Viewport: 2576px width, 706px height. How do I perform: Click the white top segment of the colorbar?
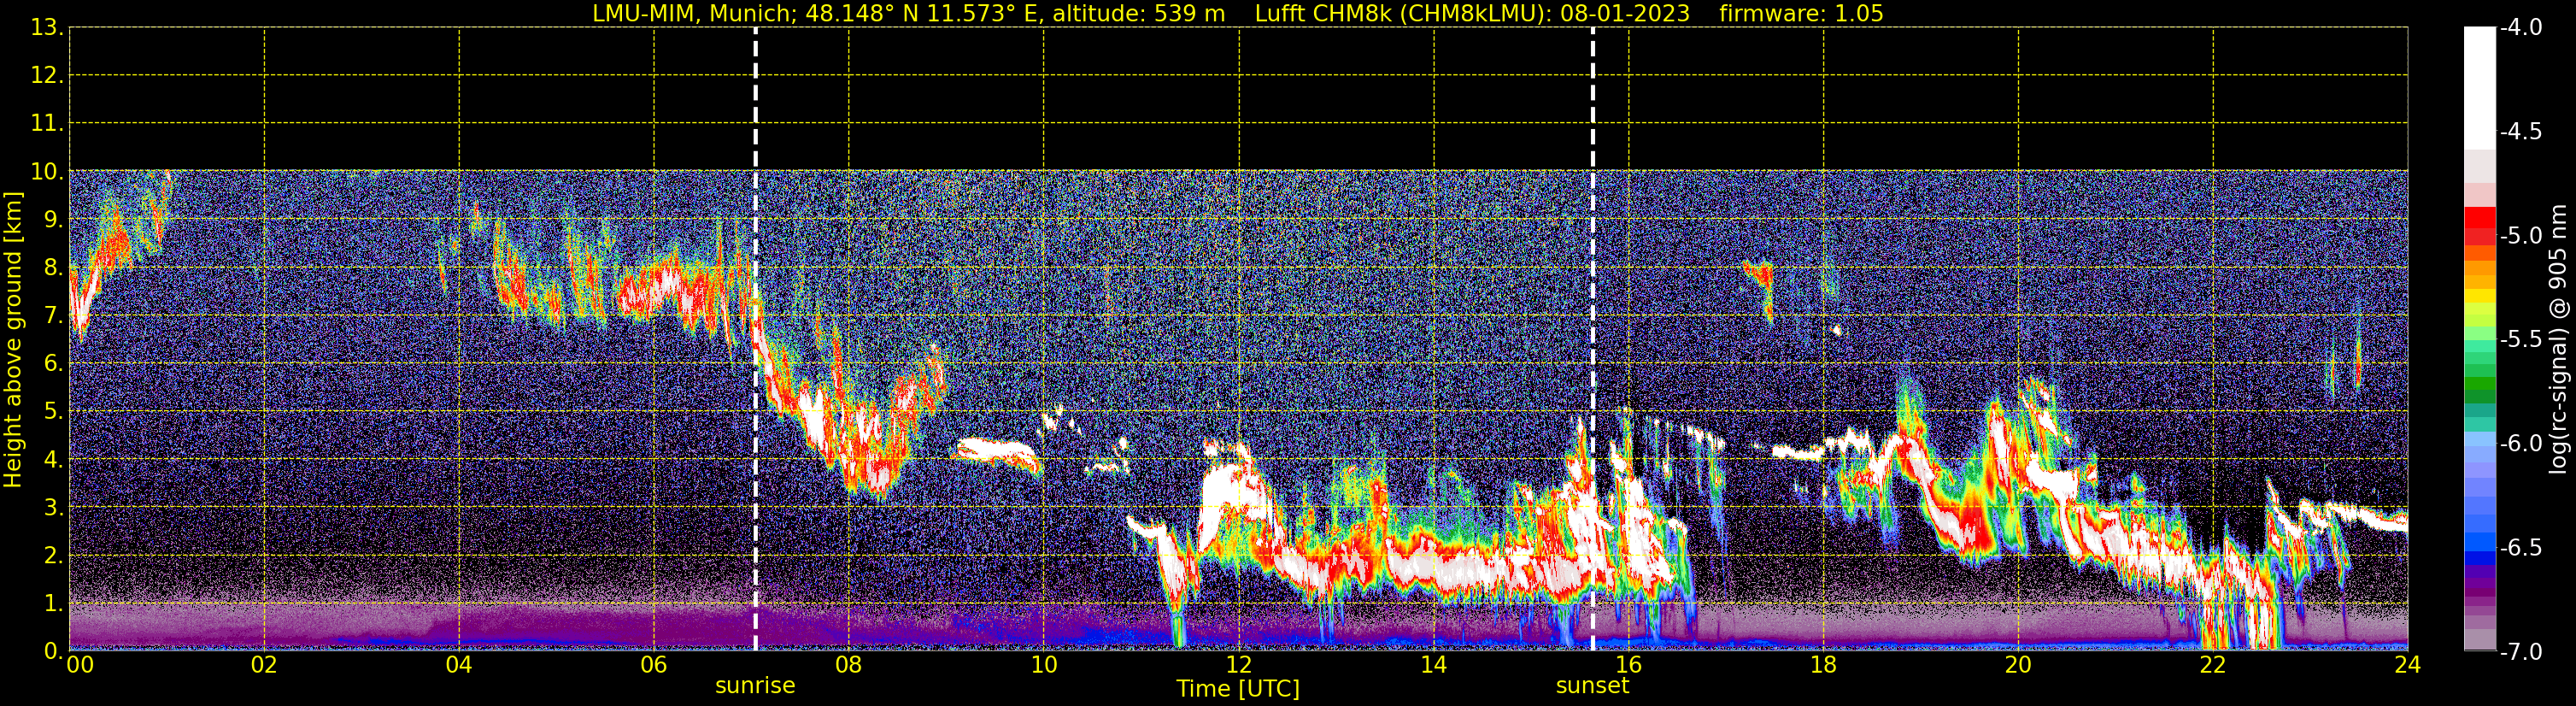[2480, 88]
